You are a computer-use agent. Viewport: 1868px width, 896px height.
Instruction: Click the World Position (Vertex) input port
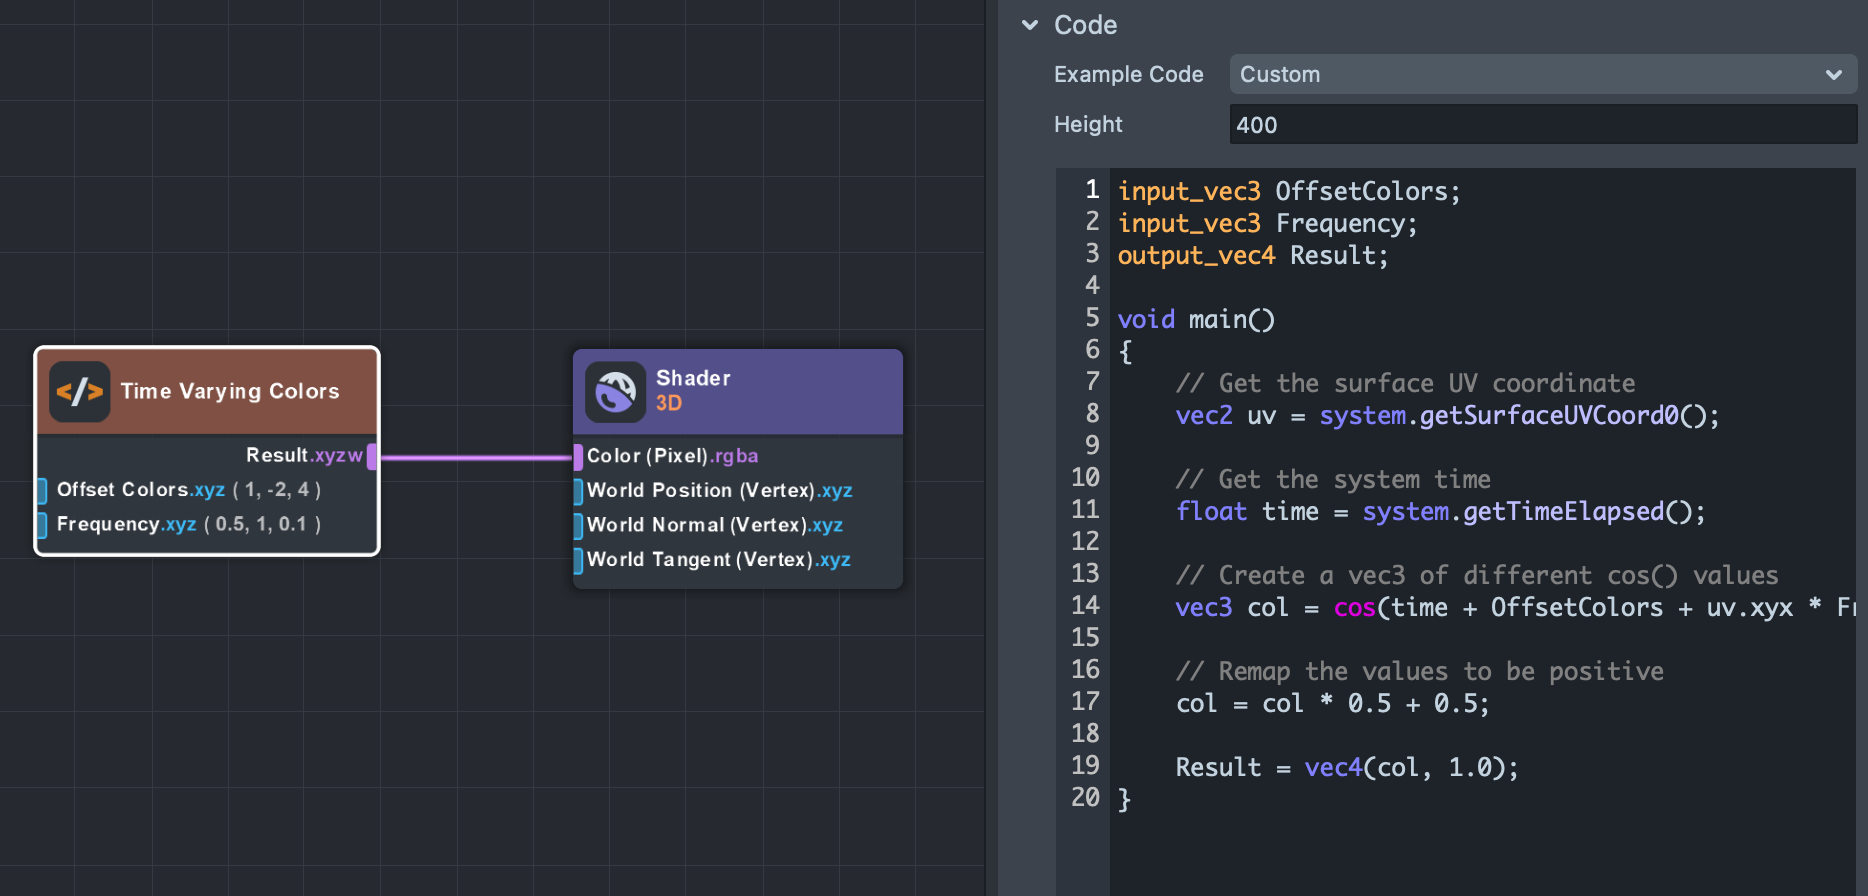578,491
